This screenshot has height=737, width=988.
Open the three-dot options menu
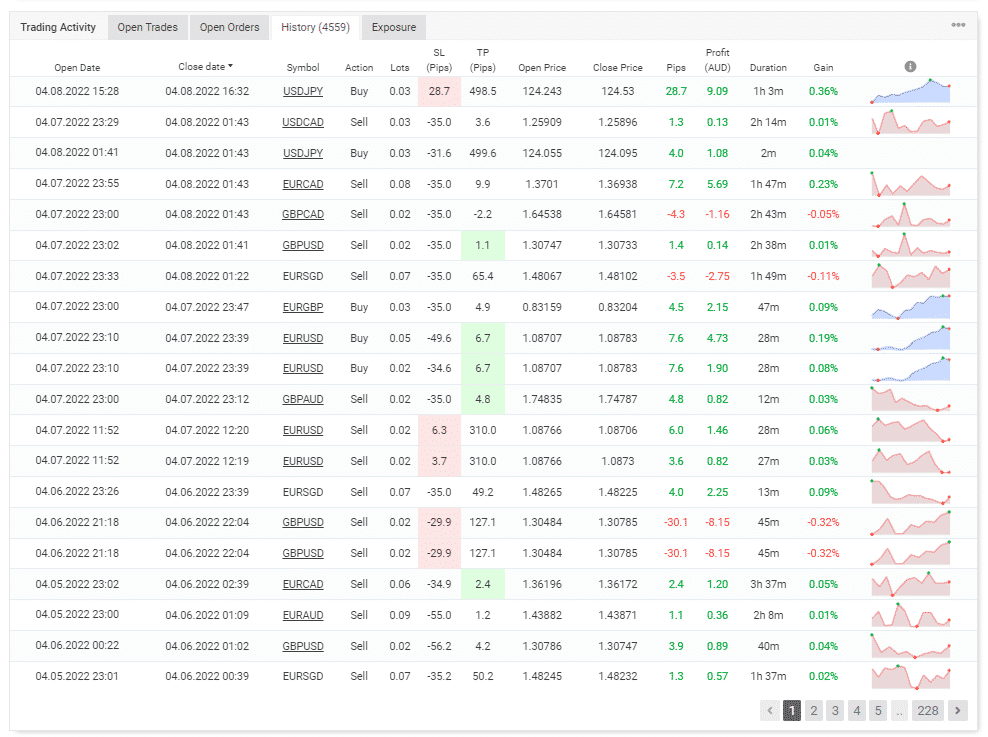958,25
